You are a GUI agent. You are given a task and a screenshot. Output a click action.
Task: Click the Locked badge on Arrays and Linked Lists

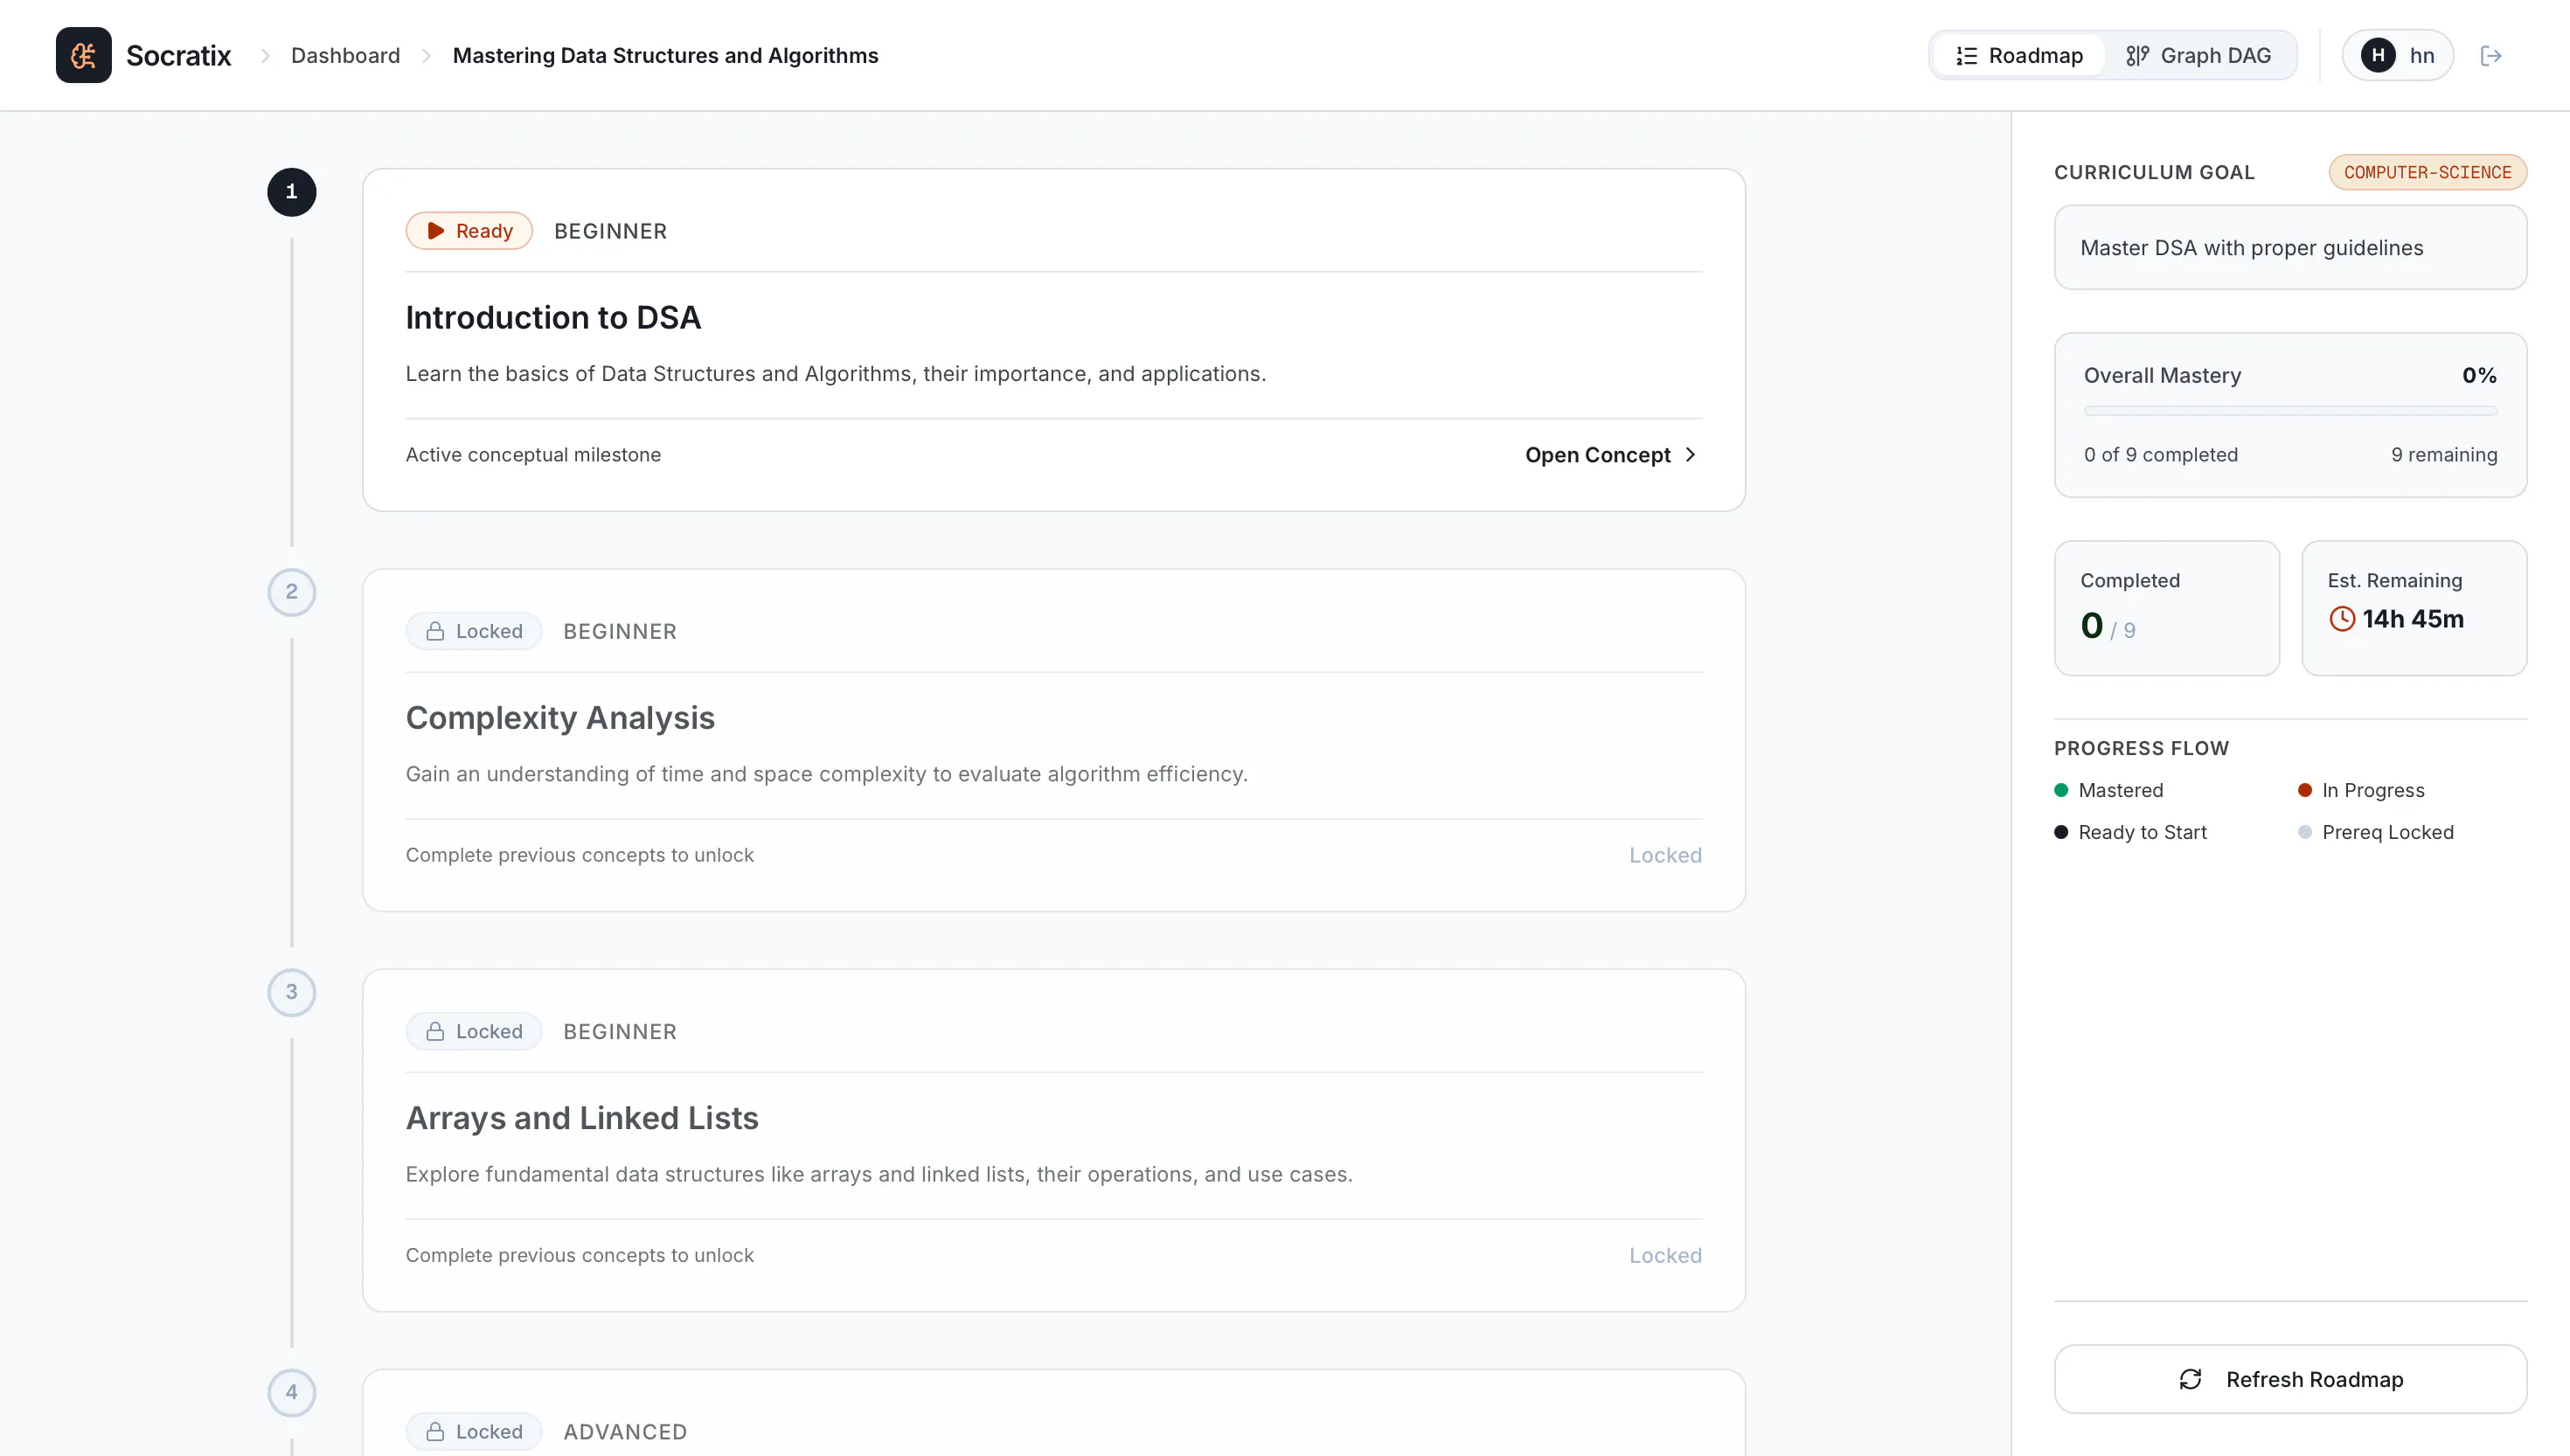(x=474, y=1031)
